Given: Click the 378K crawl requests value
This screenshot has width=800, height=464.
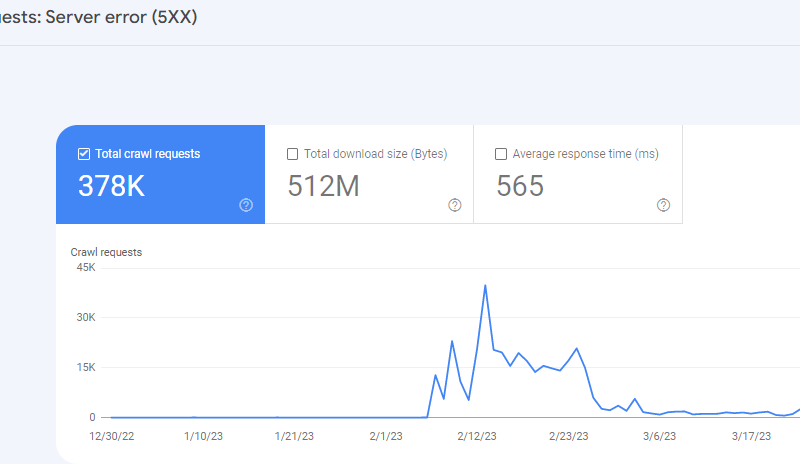Looking at the screenshot, I should point(111,186).
